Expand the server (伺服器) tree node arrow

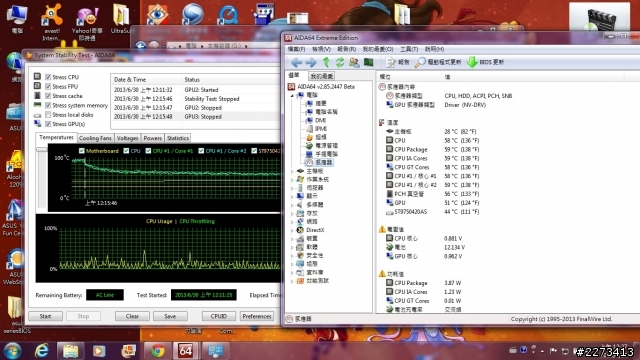[292, 188]
